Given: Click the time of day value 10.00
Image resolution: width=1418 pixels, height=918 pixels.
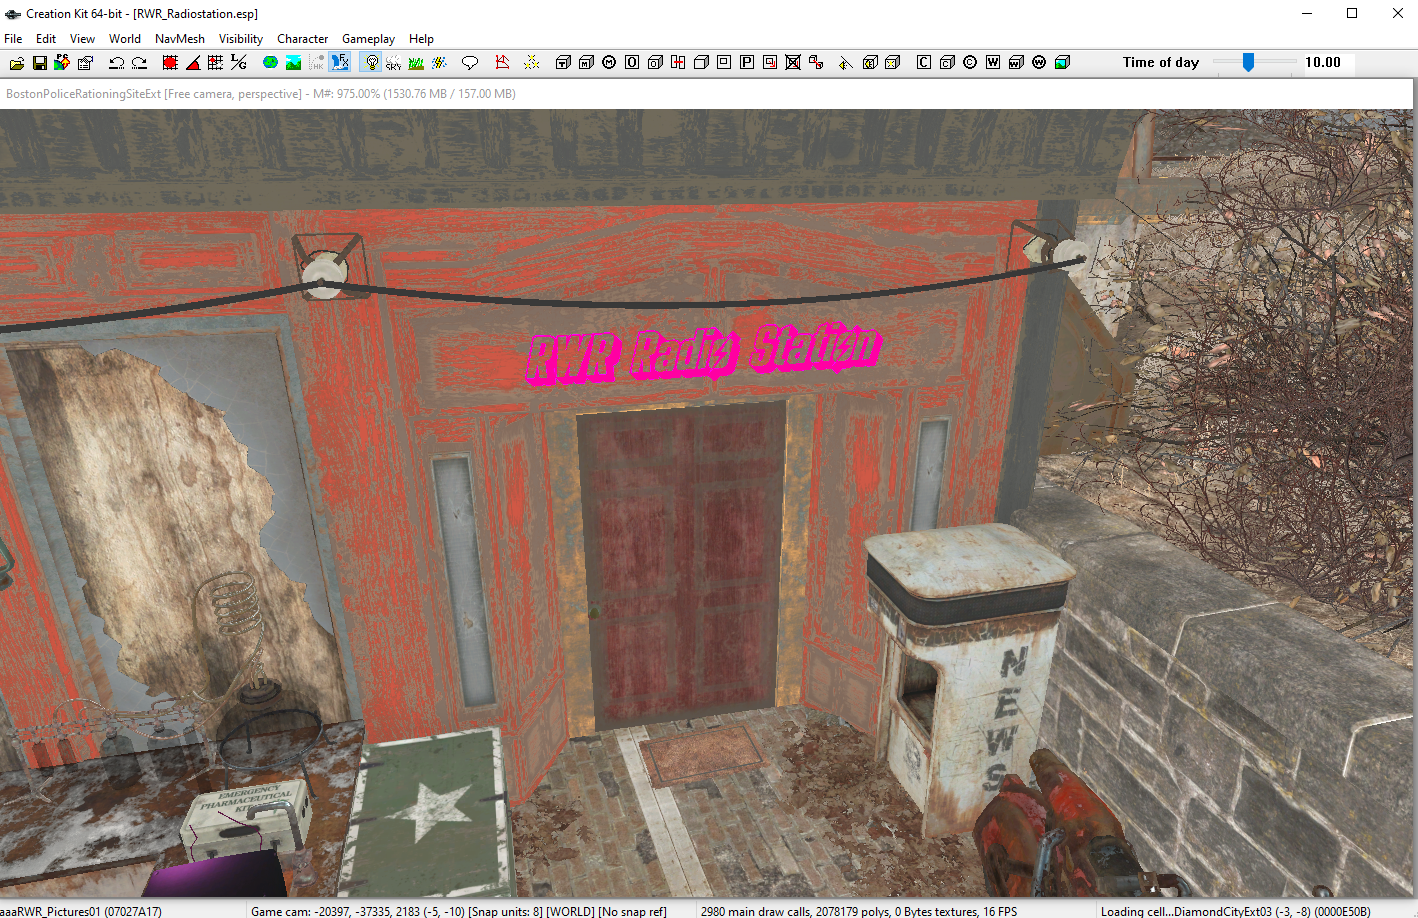Looking at the screenshot, I should pos(1323,62).
